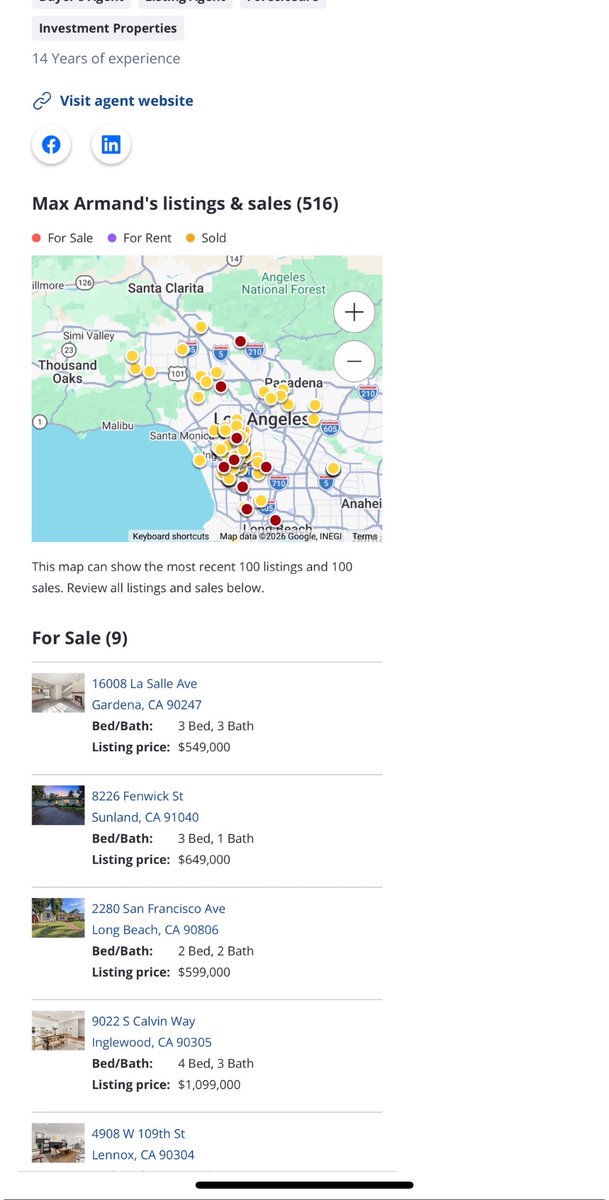View photo thumbnail for 16008 La Salle Ave
Image resolution: width=609 pixels, height=1200 pixels.
58,692
